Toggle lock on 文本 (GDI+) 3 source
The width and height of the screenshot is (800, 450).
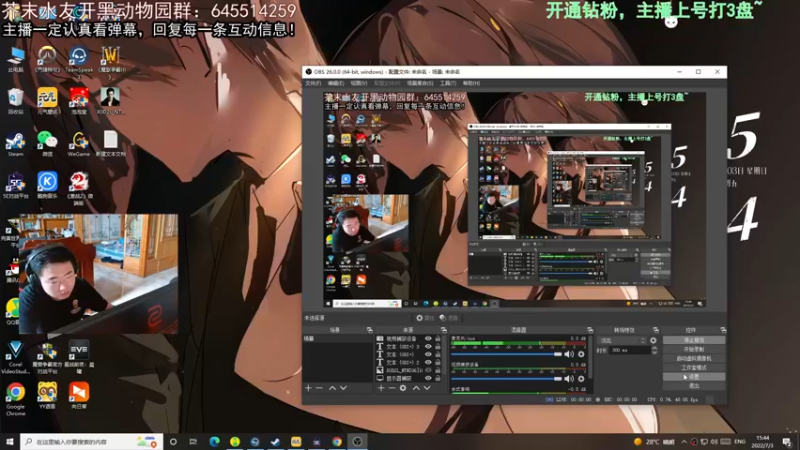(438, 346)
